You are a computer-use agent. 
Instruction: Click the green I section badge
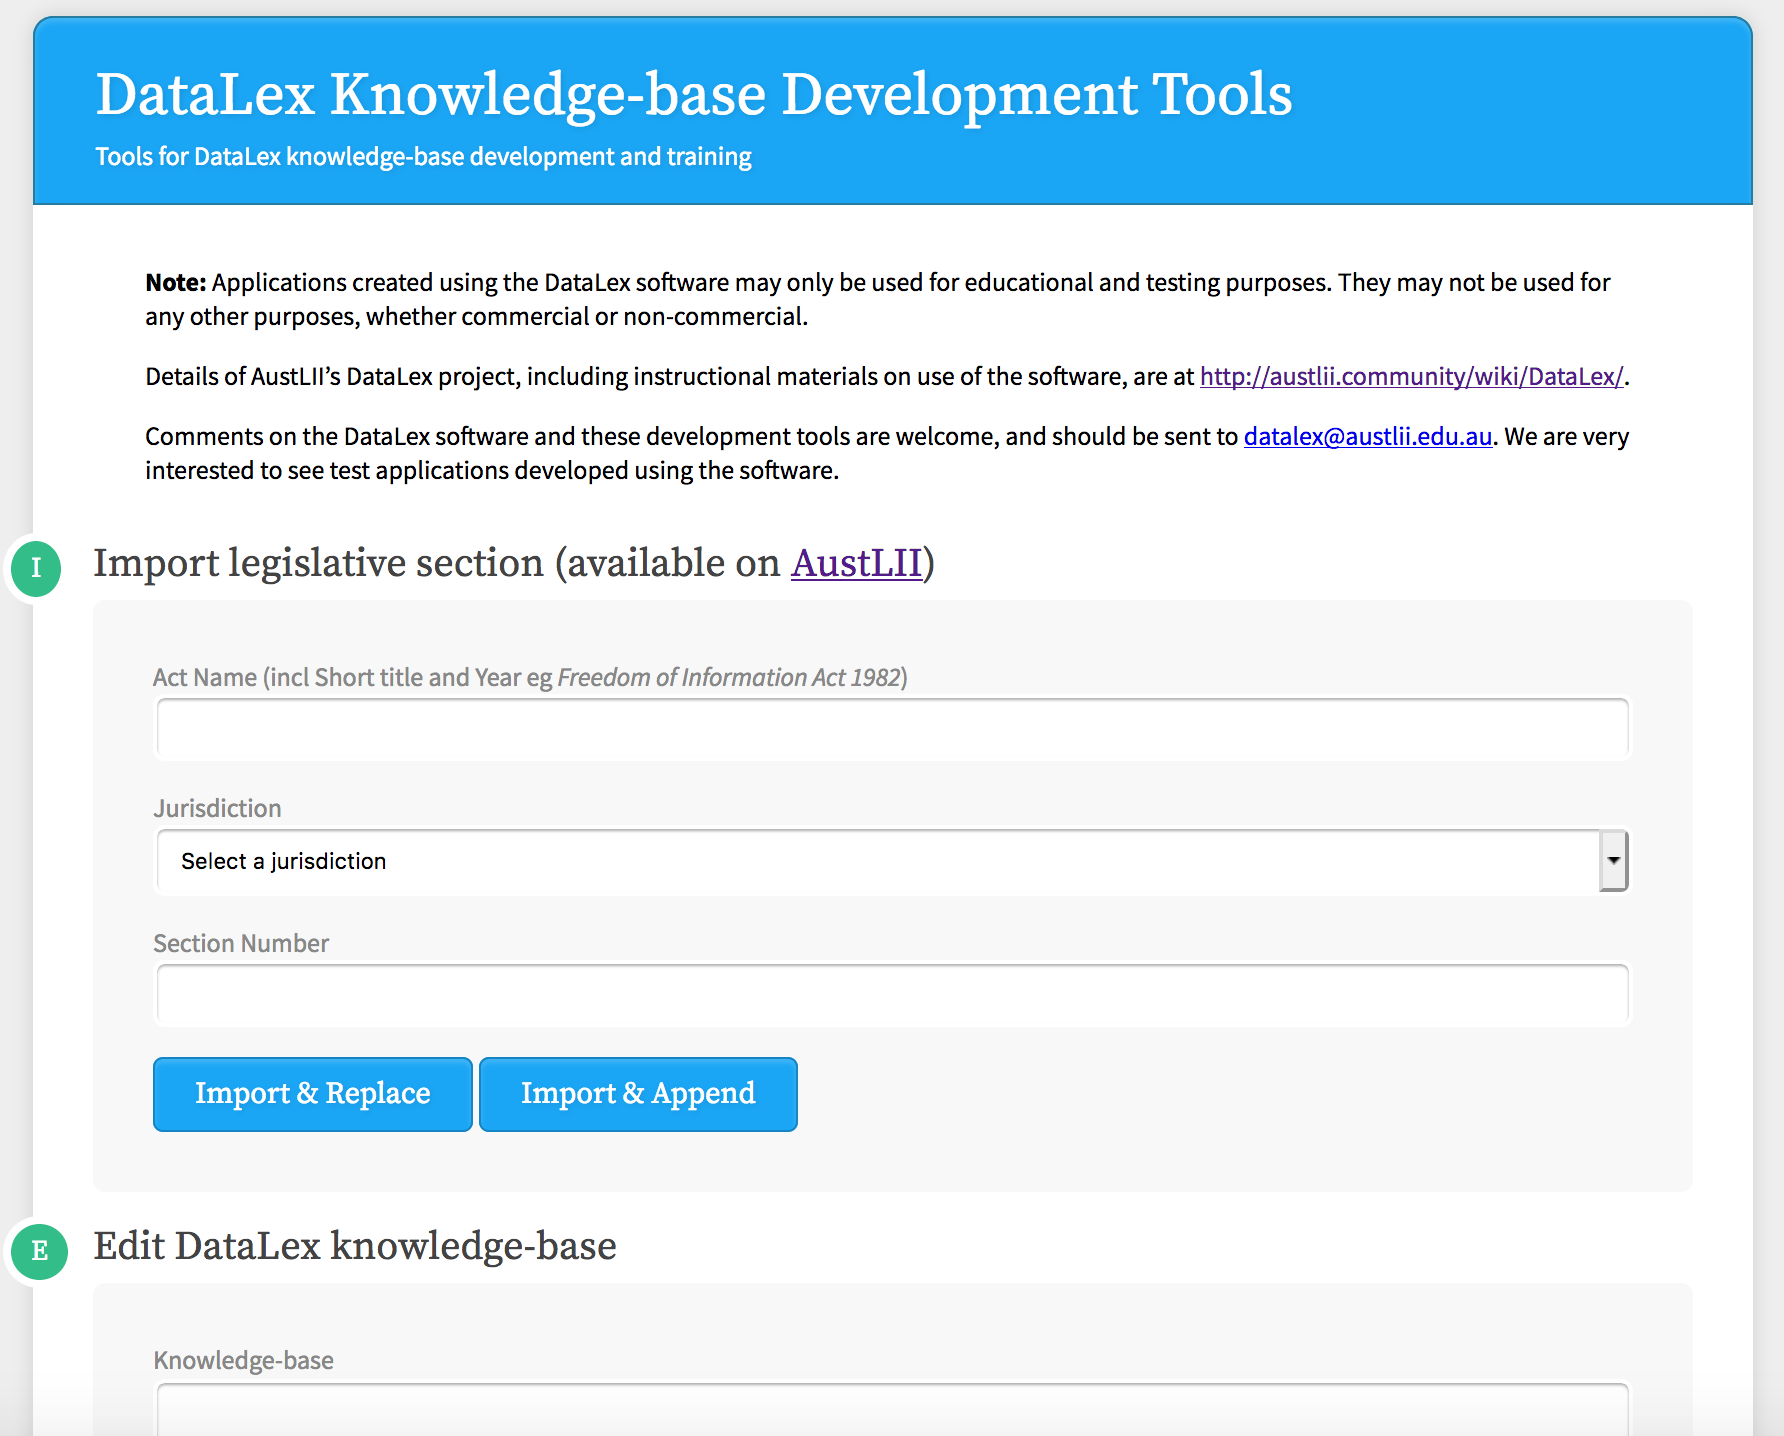pos(36,568)
